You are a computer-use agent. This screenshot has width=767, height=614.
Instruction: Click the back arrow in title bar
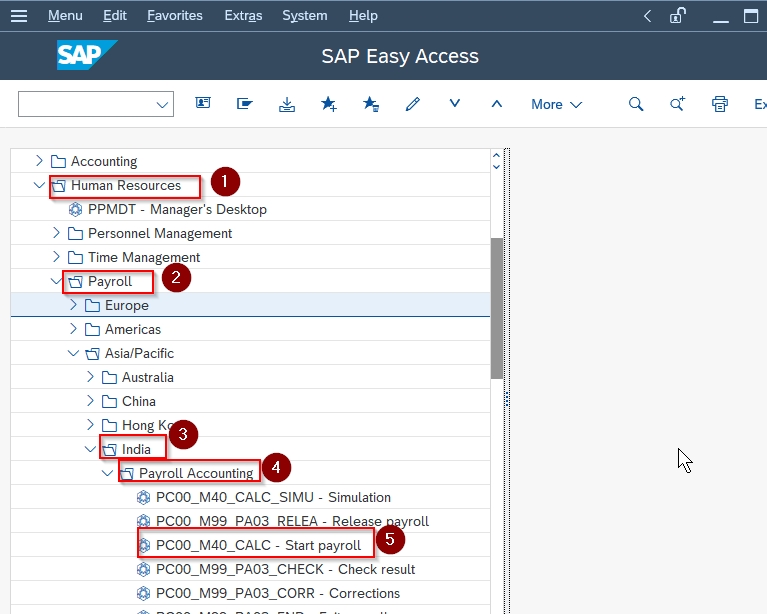point(647,16)
